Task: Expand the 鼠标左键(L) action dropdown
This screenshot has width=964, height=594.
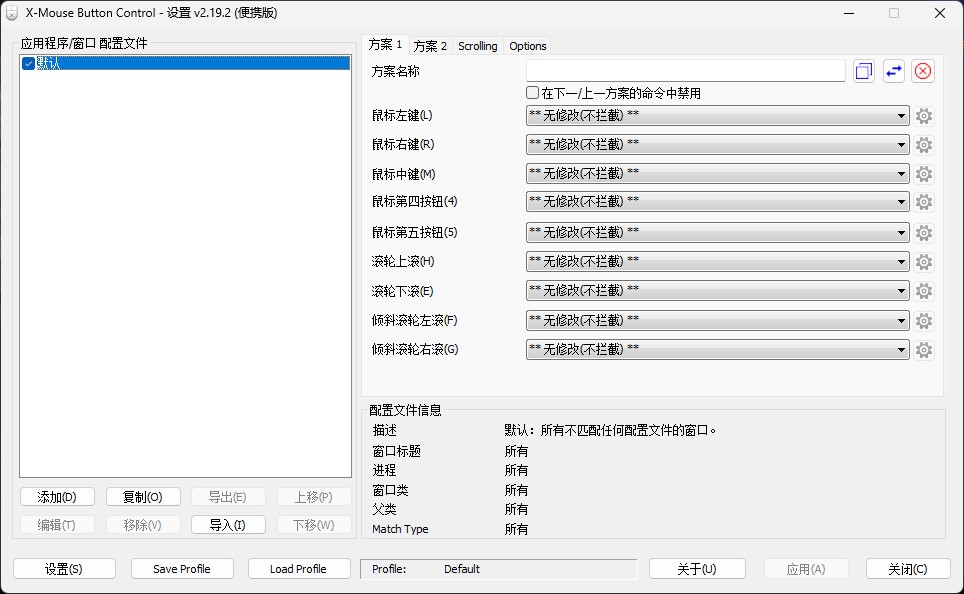Action: pyautogui.click(x=717, y=116)
